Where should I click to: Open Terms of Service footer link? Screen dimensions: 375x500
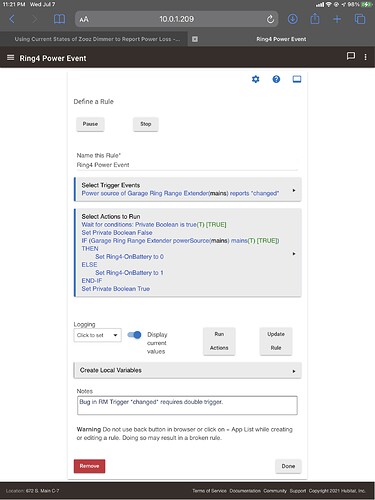coord(209,491)
